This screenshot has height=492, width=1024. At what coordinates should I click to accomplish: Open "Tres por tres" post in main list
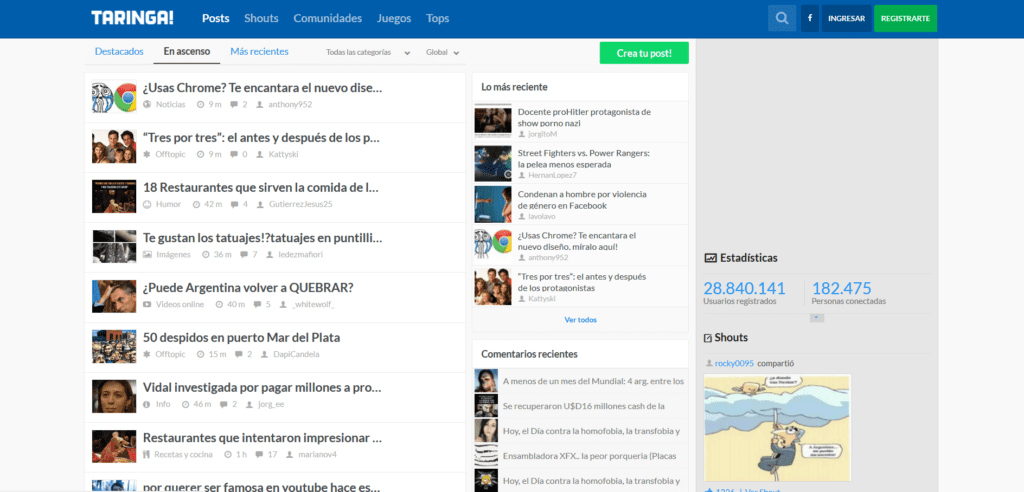click(x=262, y=138)
